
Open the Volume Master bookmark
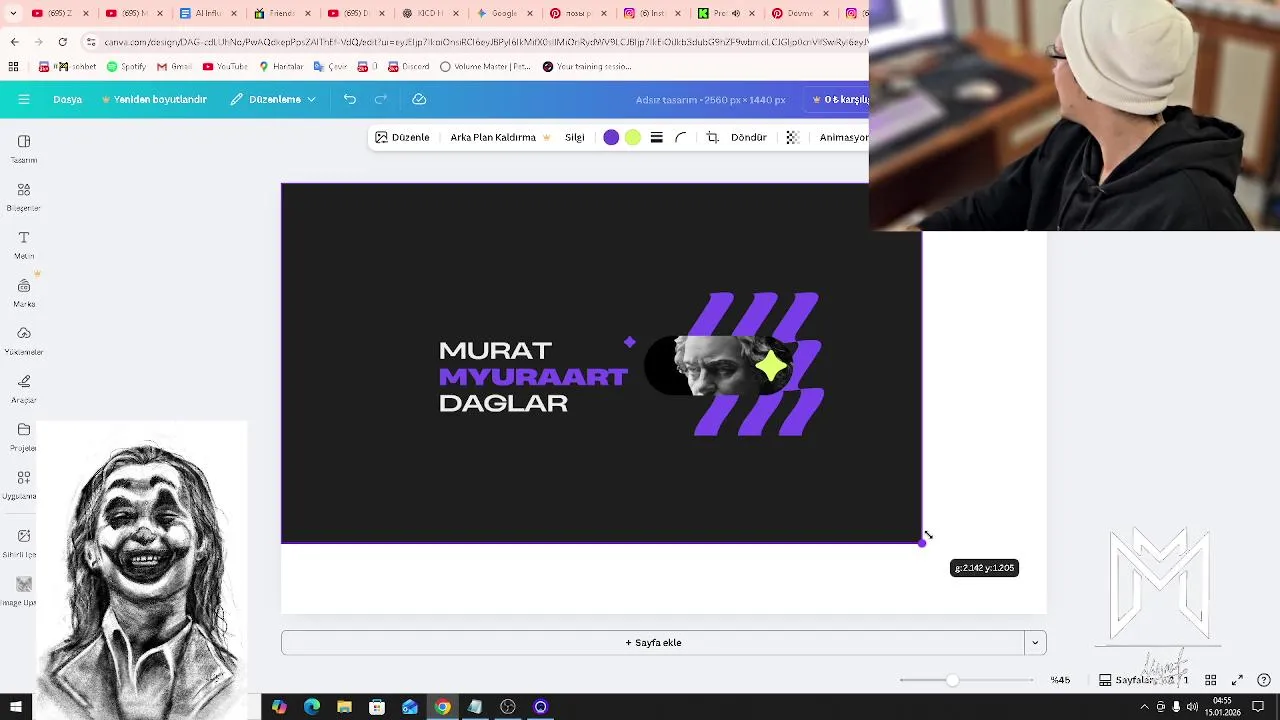tap(485, 67)
